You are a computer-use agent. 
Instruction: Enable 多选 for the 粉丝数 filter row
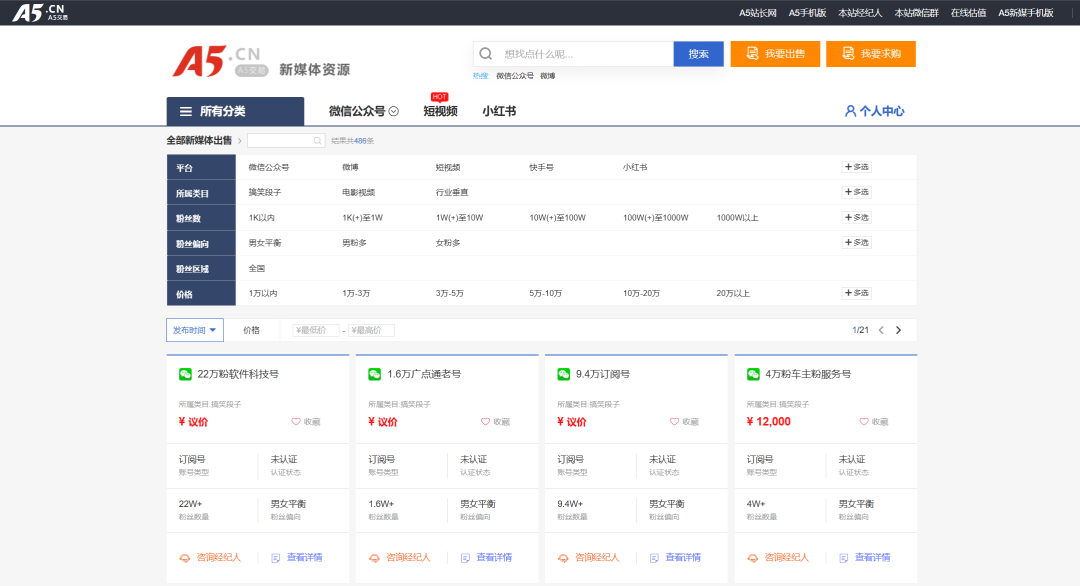coord(857,217)
